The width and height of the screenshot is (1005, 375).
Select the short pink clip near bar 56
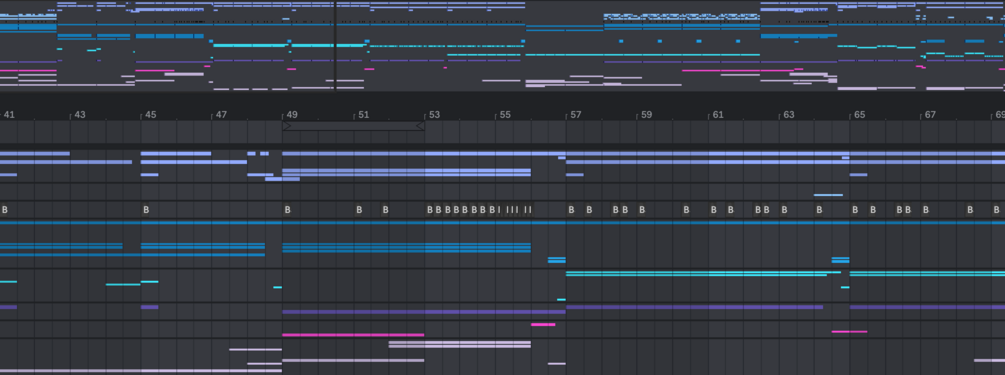point(543,324)
